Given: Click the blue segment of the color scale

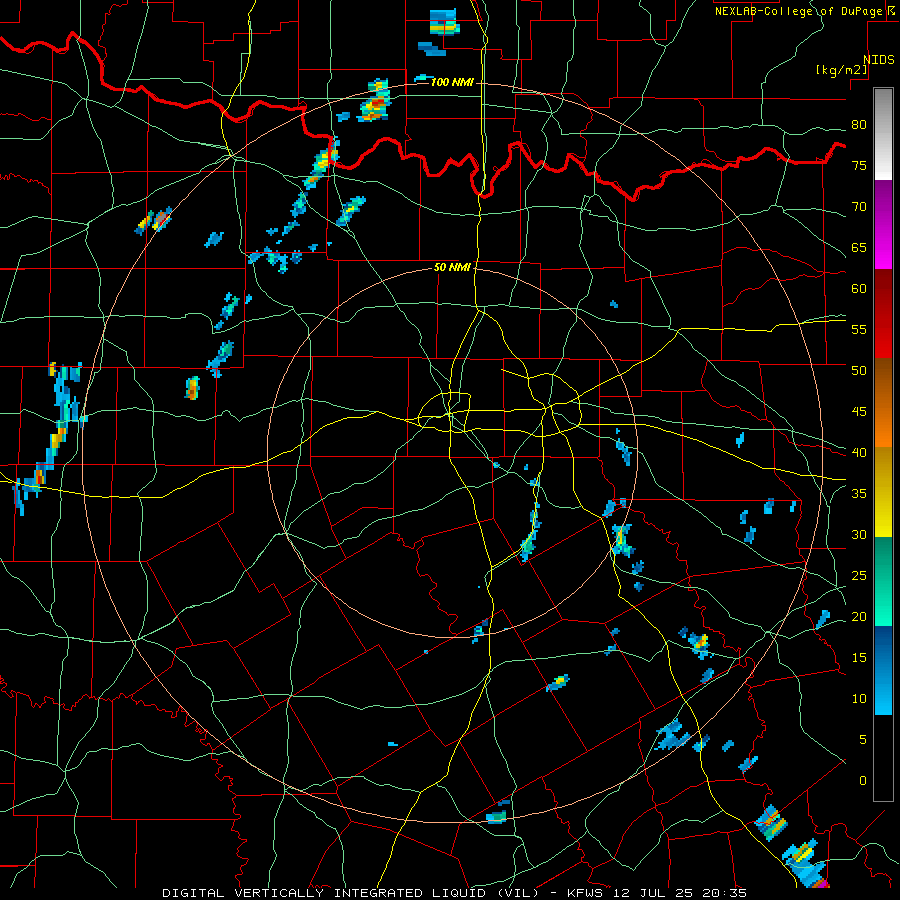Looking at the screenshot, I should tap(883, 670).
